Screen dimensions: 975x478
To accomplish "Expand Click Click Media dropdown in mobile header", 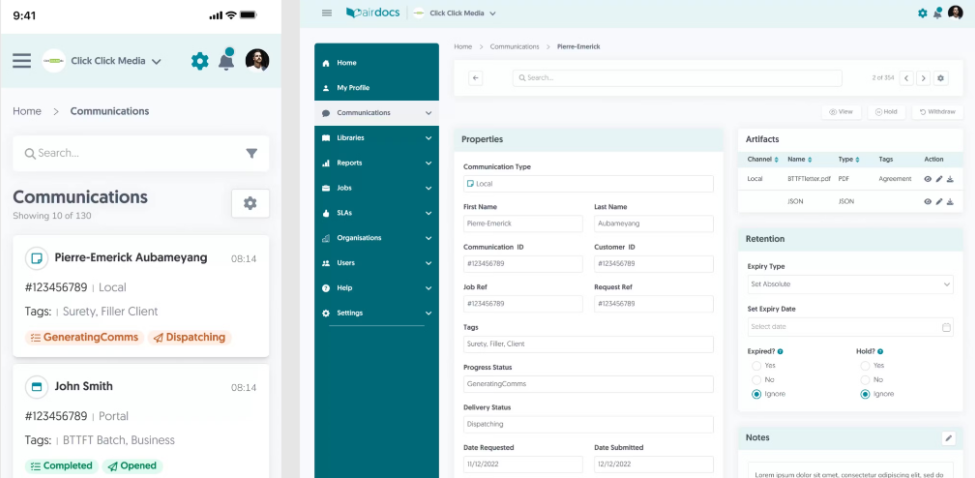I will pos(157,62).
